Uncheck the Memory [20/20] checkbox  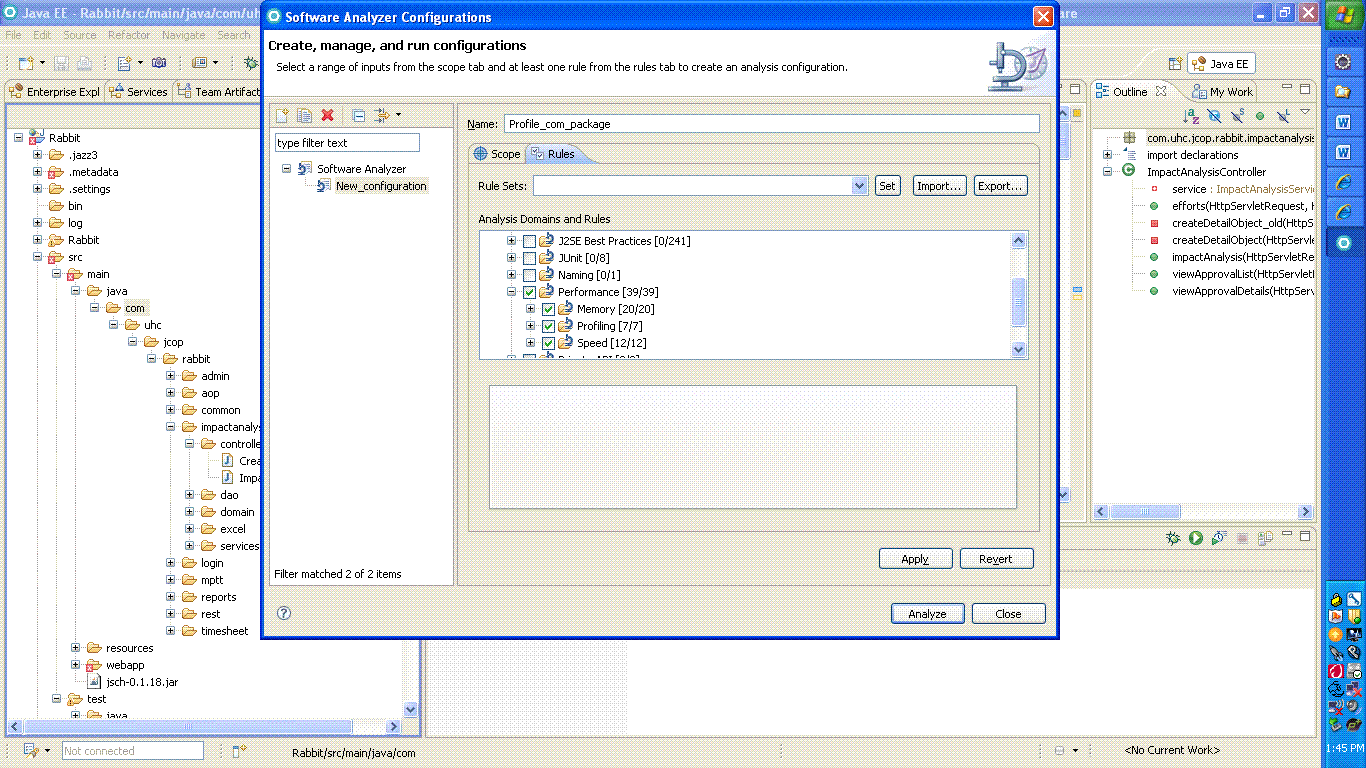[x=548, y=309]
